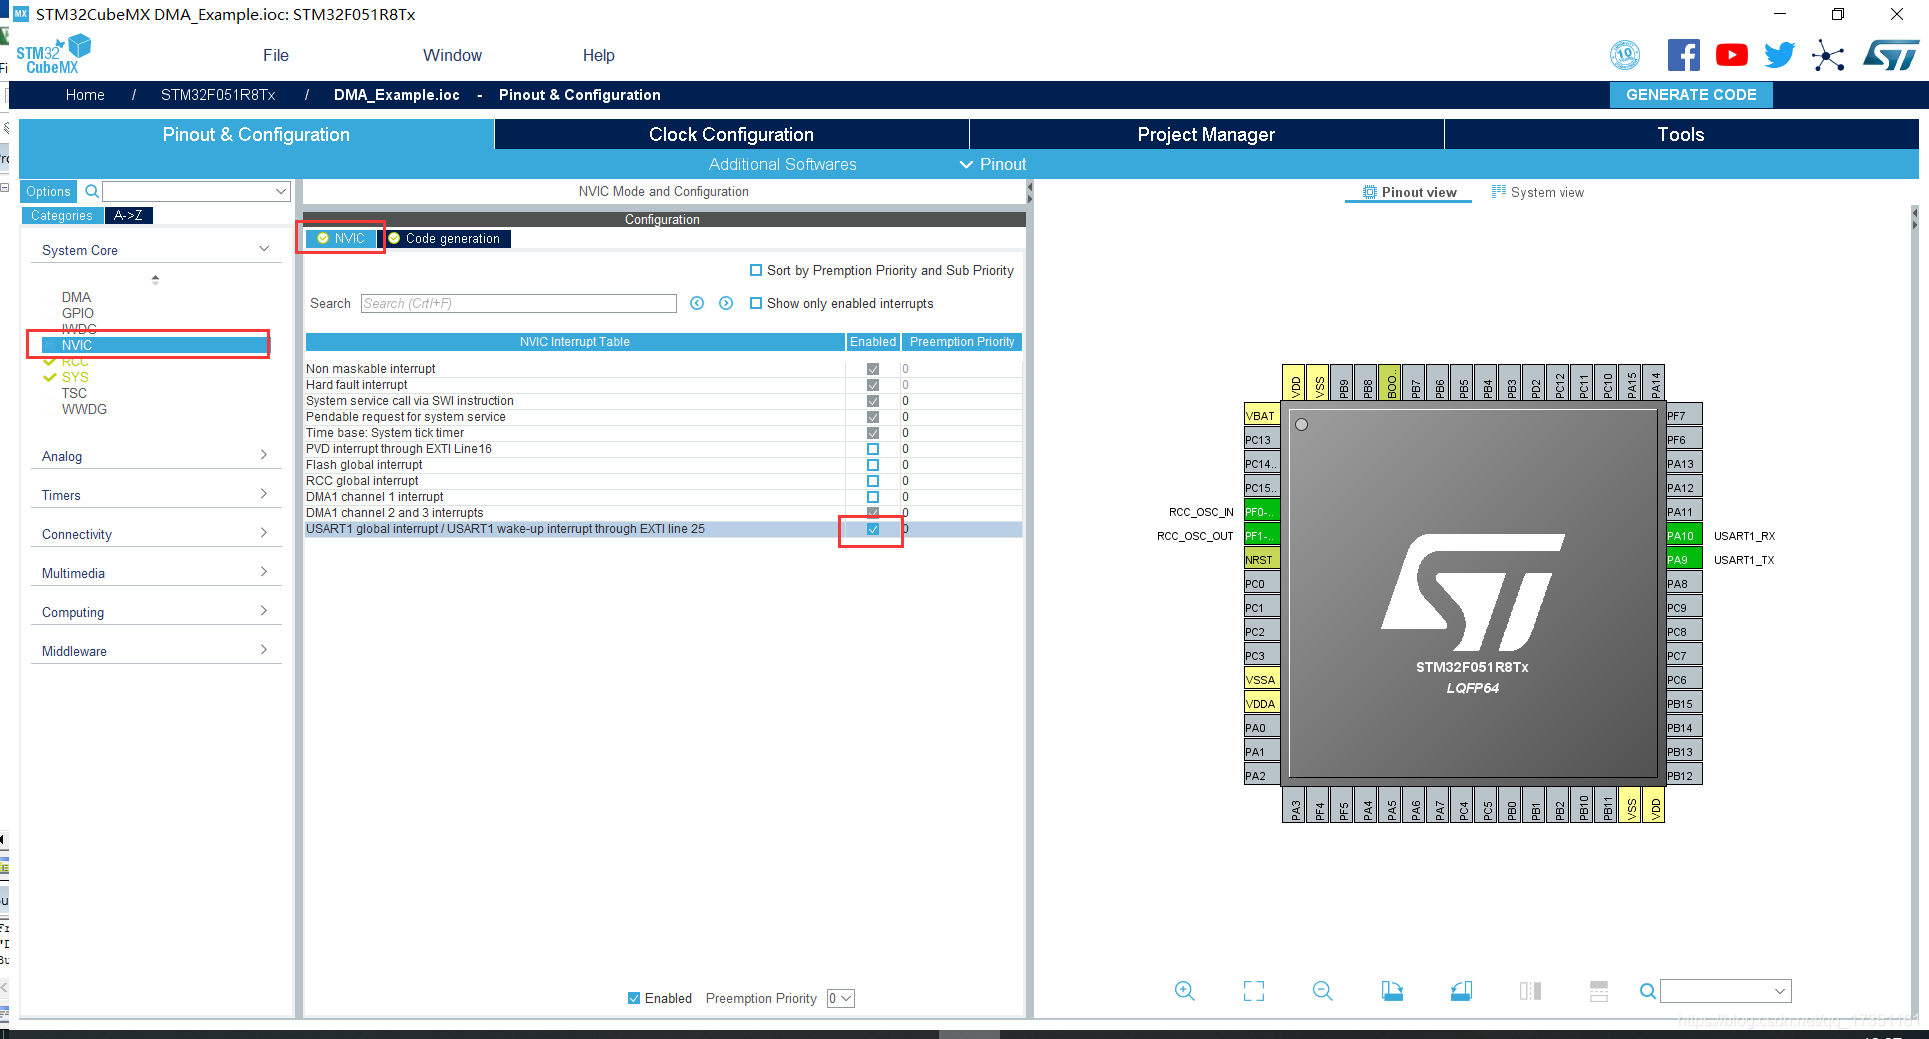Viewport: 1929px width, 1039px height.
Task: Click the ST community network icon
Action: (x=1828, y=55)
